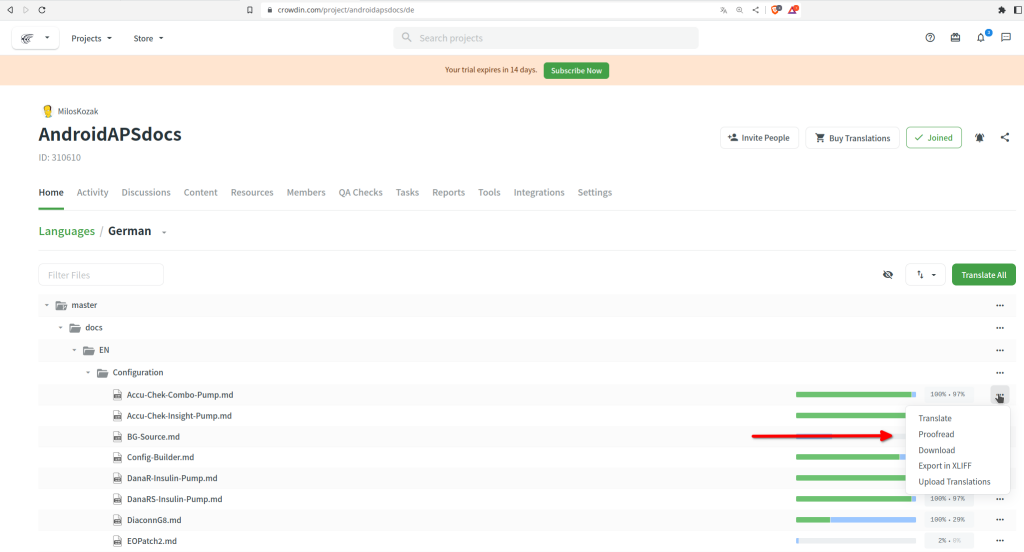Screen dimensions: 1024x552
Task: Click the browser forward arrow
Action: [x=25, y=10]
